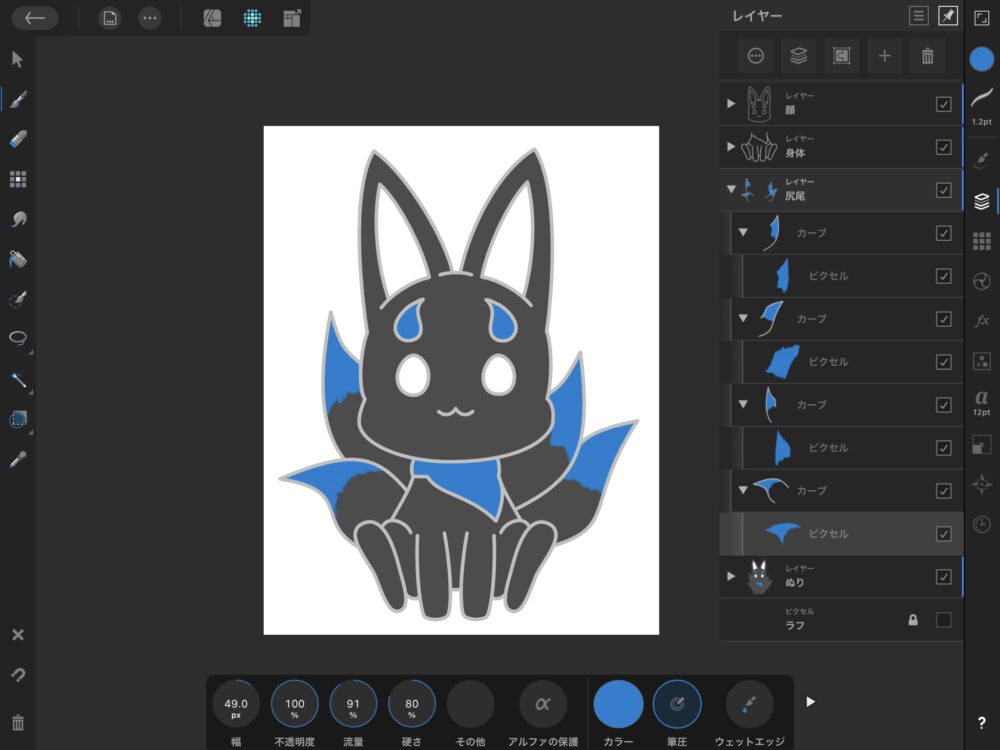Open the layers panel list menu icon
The width and height of the screenshot is (1000, 750).
(918, 16)
